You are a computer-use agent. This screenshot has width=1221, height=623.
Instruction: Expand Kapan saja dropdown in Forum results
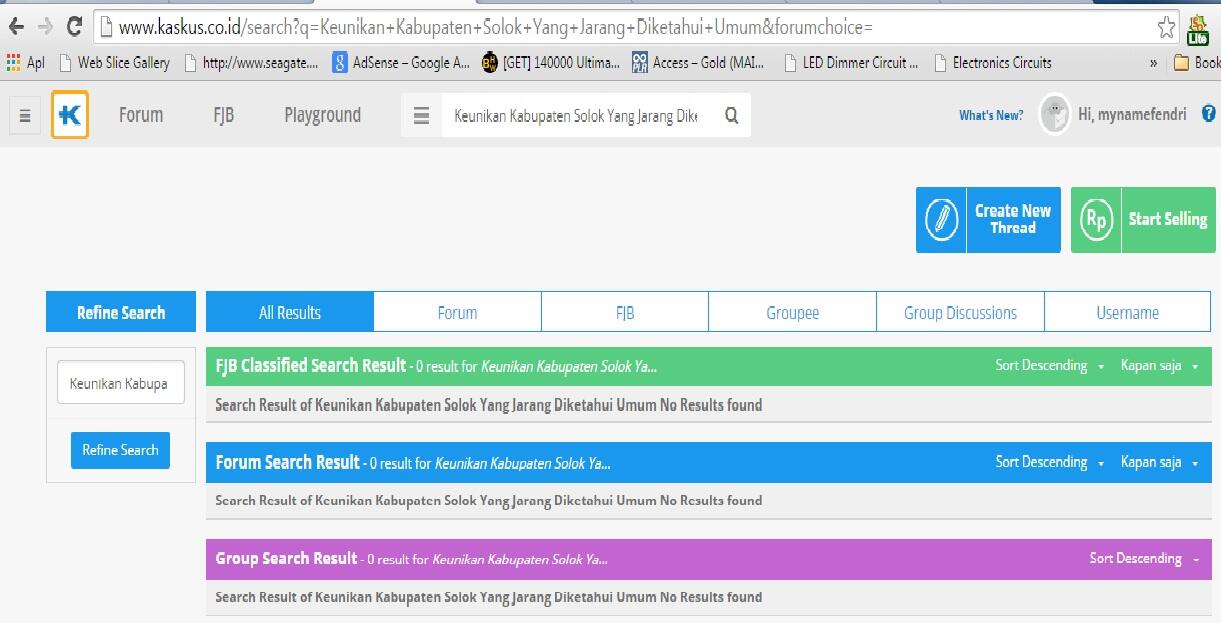point(1158,462)
